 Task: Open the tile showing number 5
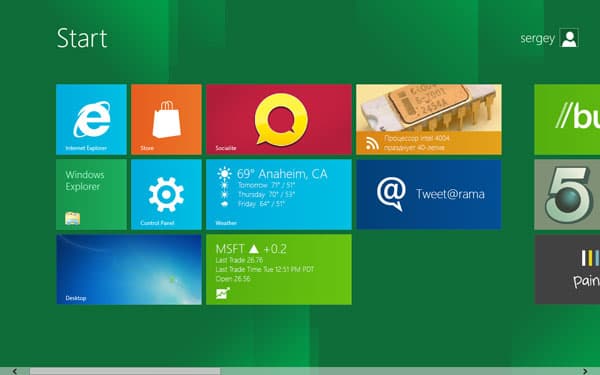point(567,194)
